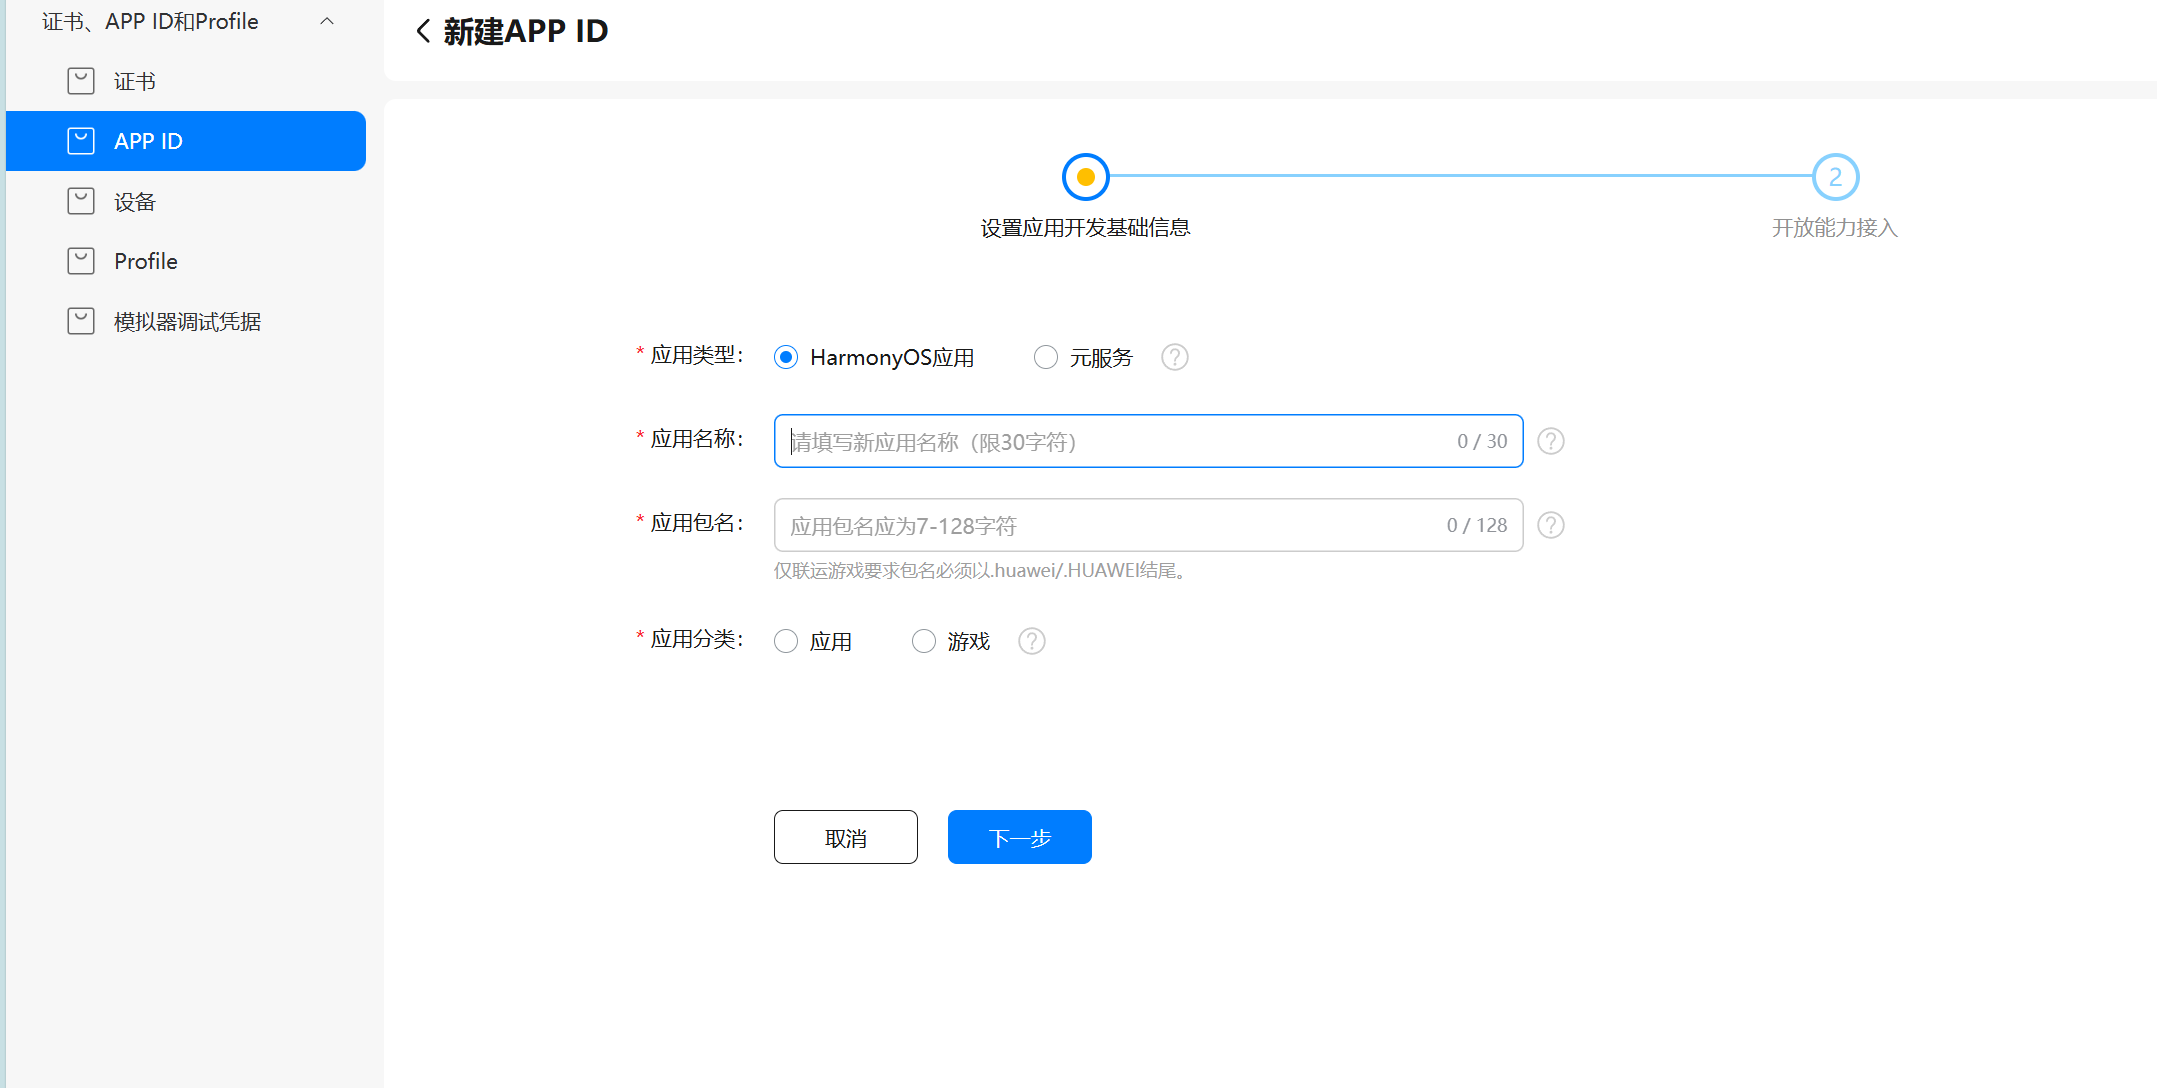Click the 模拟器调试凭据 sidebar icon
Image resolution: width=2157 pixels, height=1088 pixels.
81,321
